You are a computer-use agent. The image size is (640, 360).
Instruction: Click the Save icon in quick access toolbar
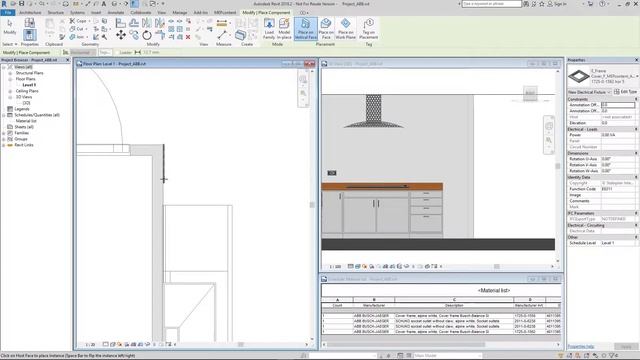(22, 4)
